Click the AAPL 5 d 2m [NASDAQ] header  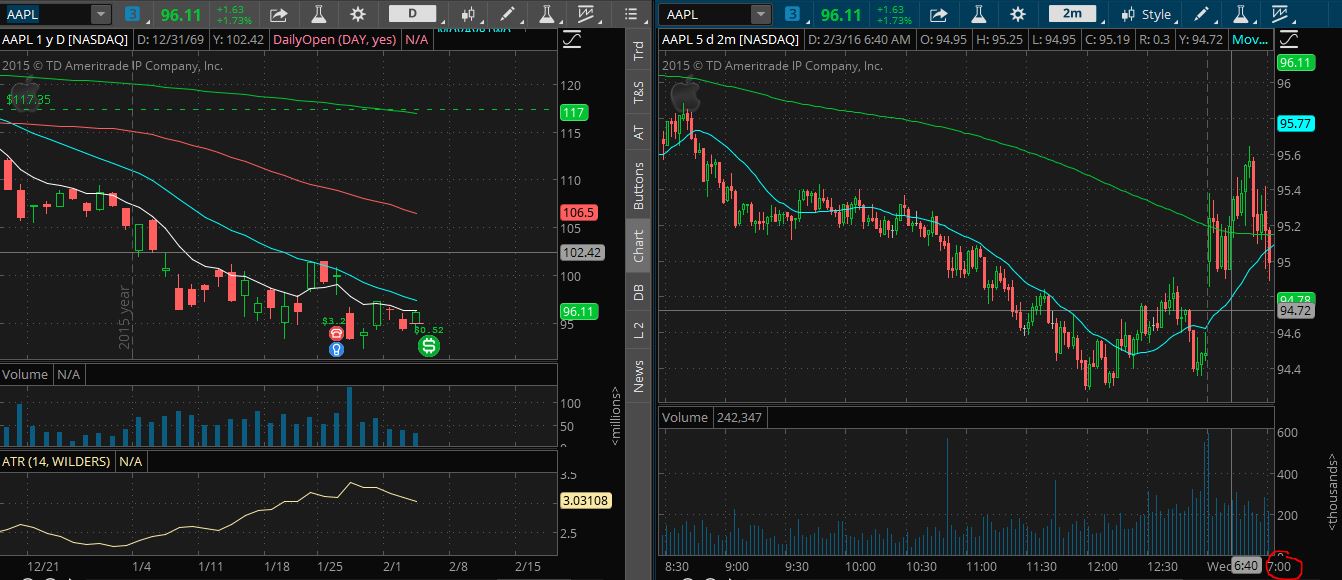coord(730,40)
